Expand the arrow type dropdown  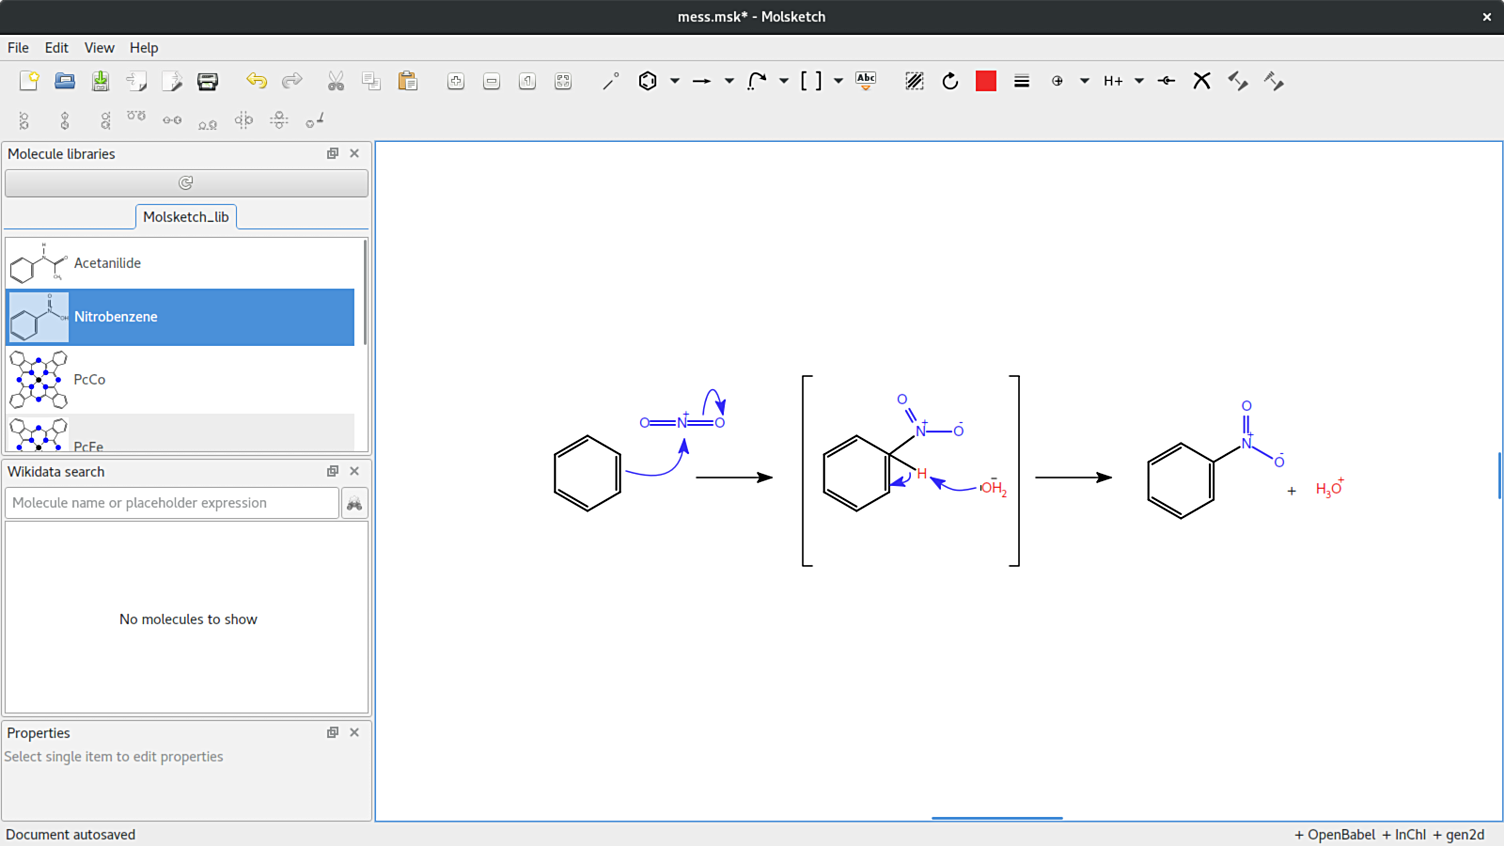click(728, 81)
